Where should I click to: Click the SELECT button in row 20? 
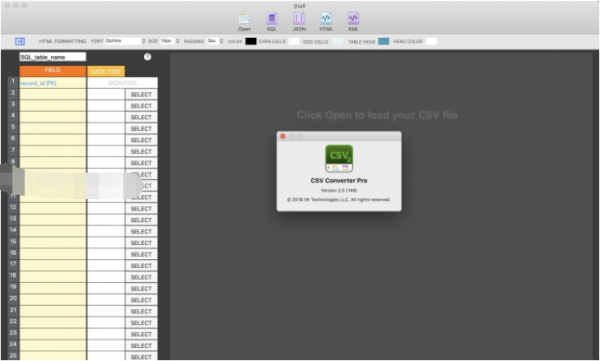click(x=141, y=301)
